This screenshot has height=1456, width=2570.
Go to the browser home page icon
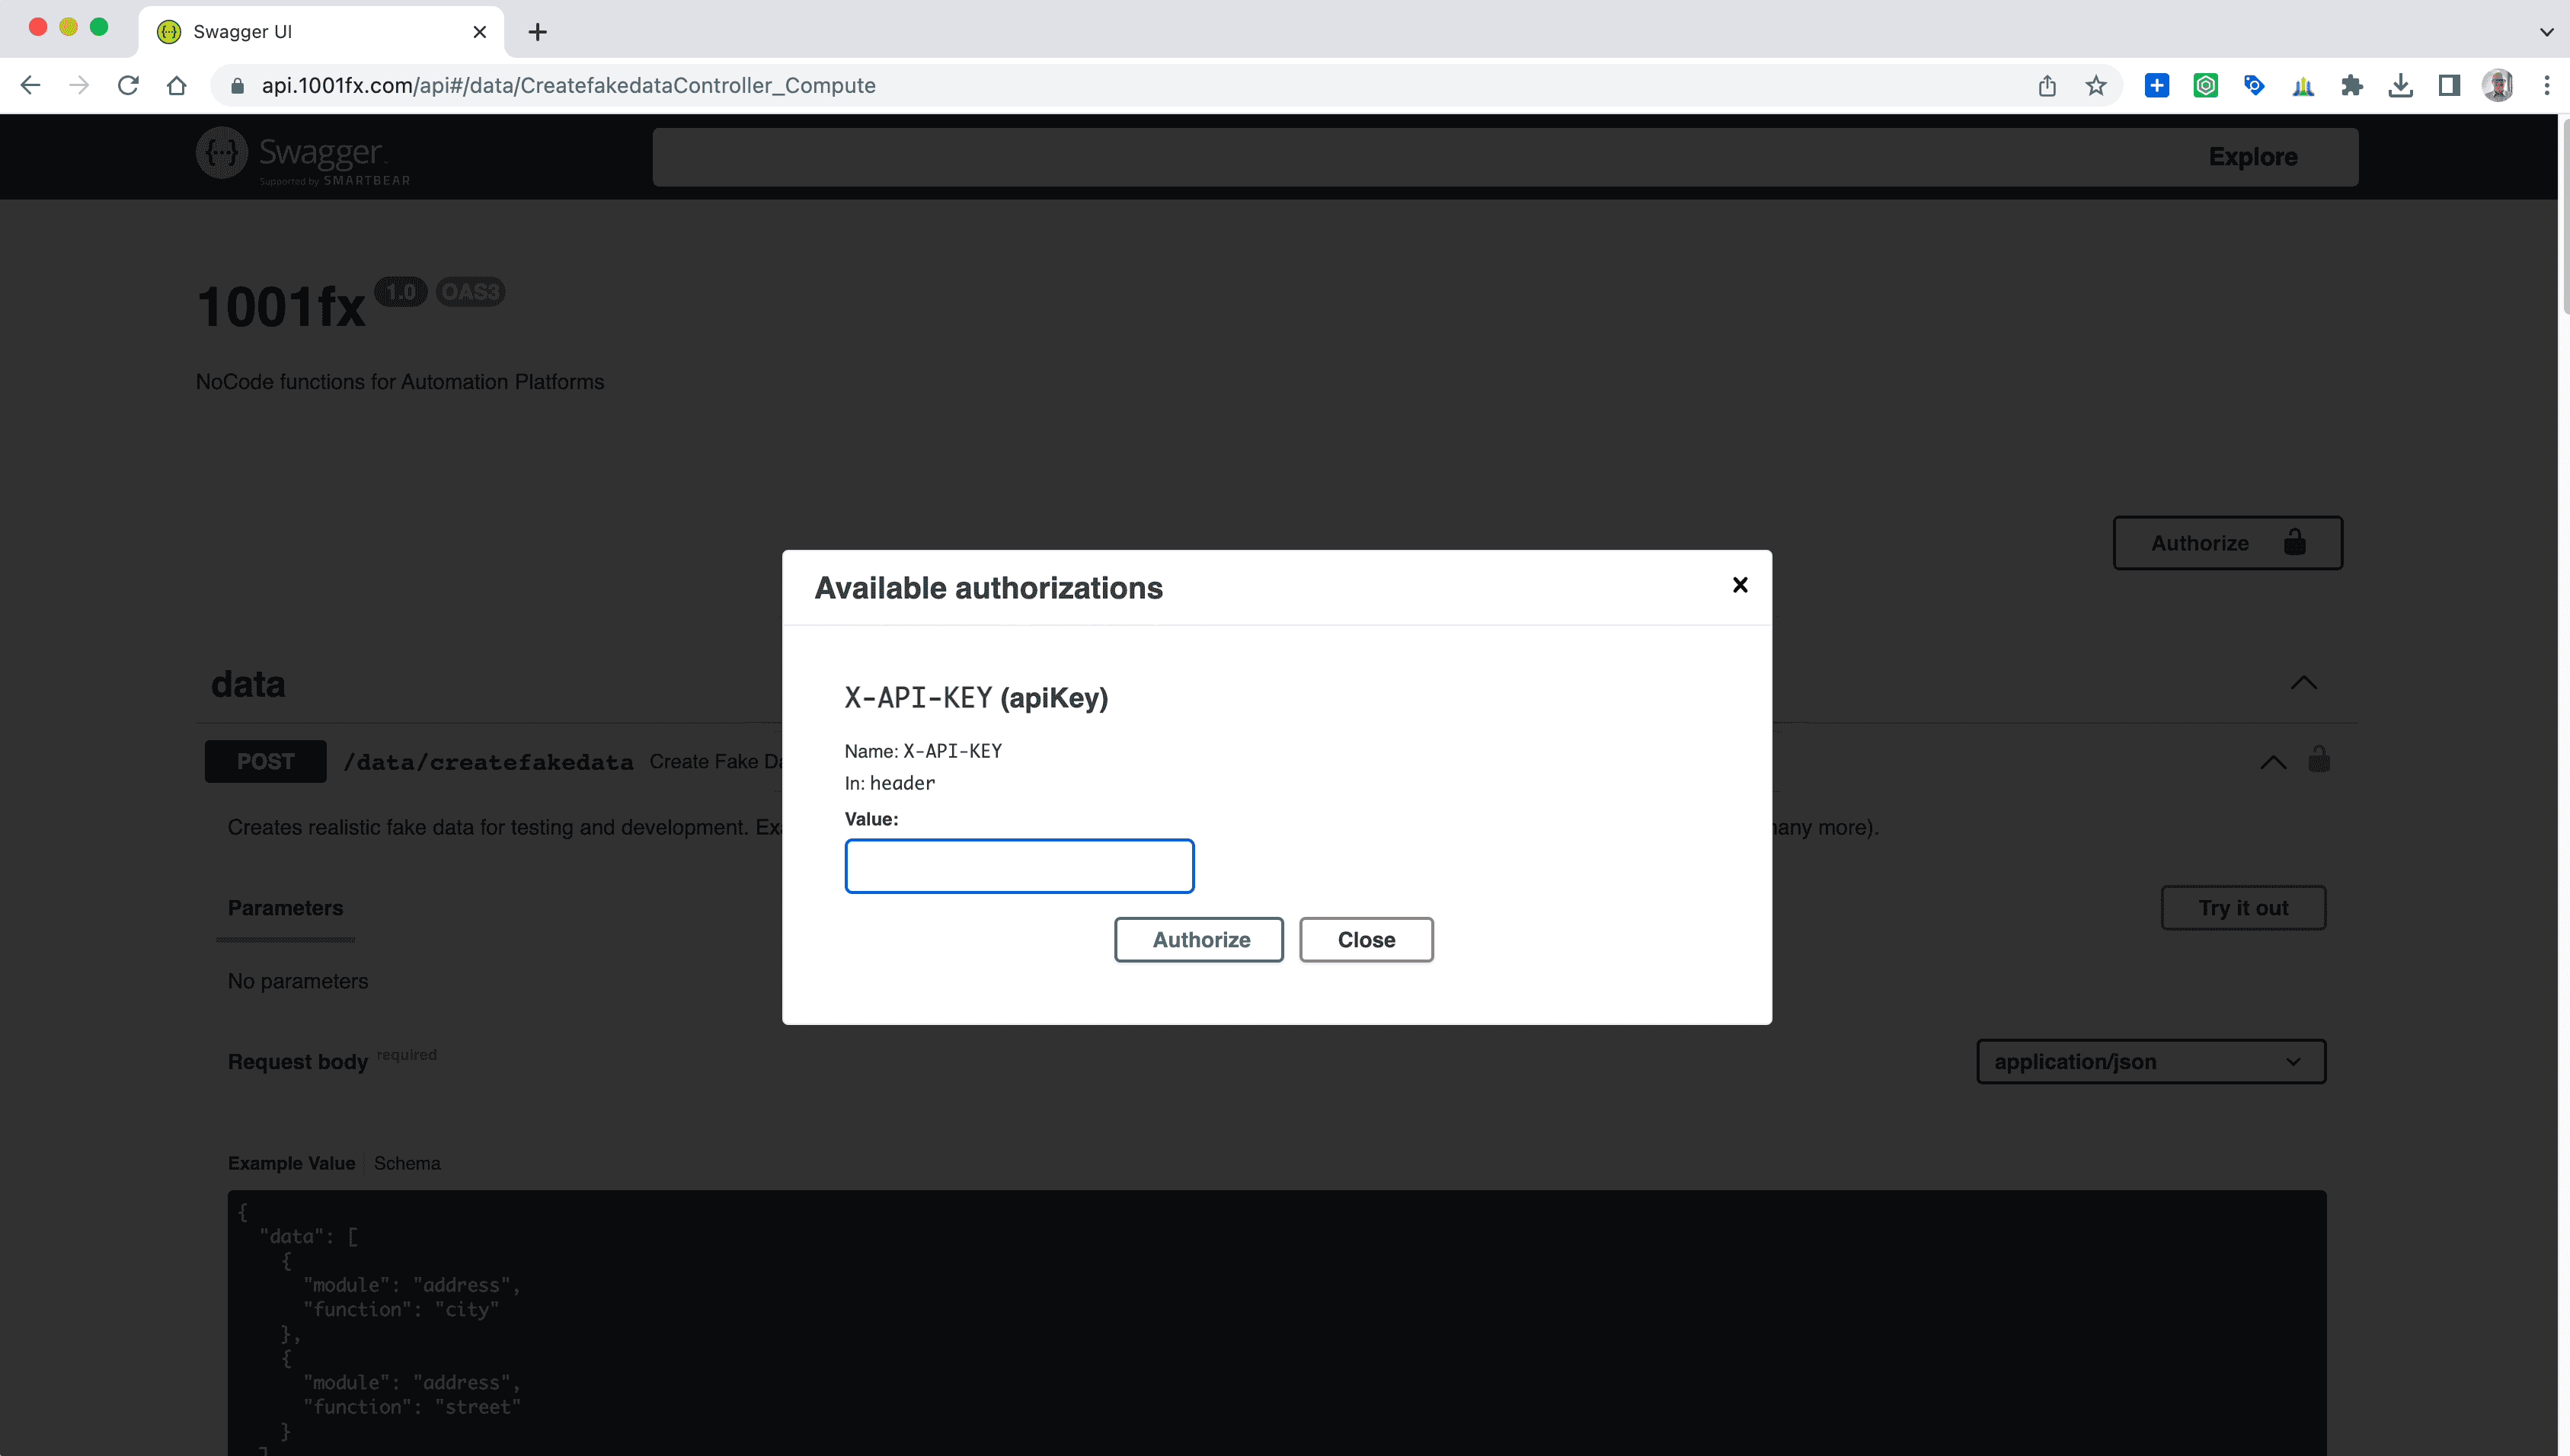click(x=177, y=86)
